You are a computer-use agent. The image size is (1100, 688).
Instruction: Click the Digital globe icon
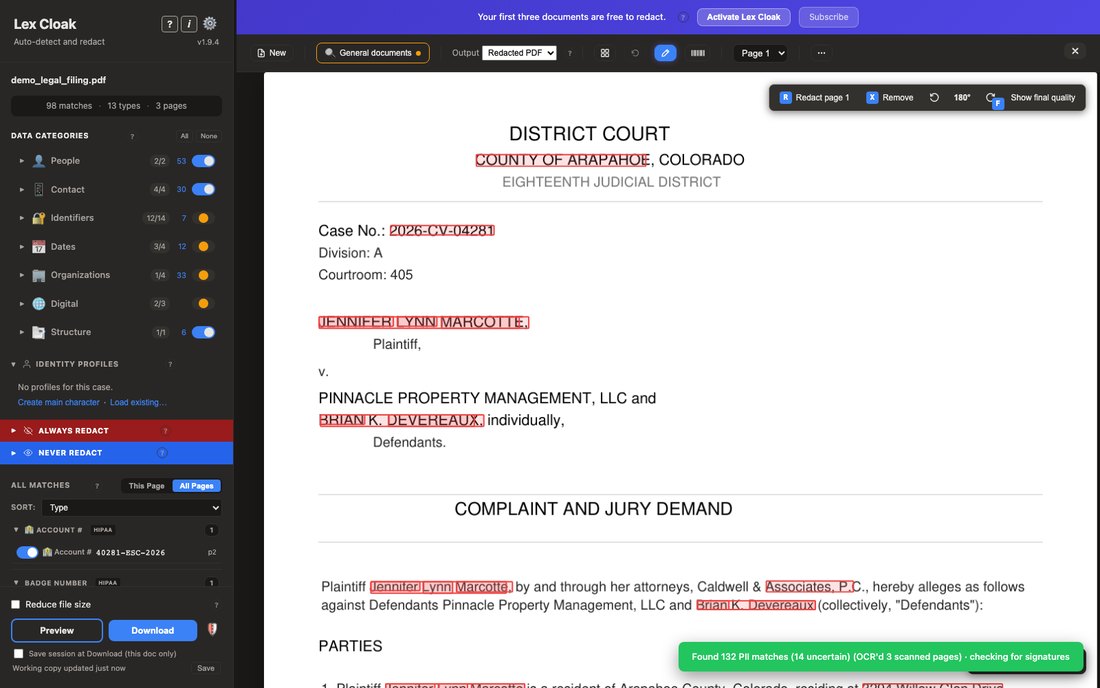coord(39,304)
